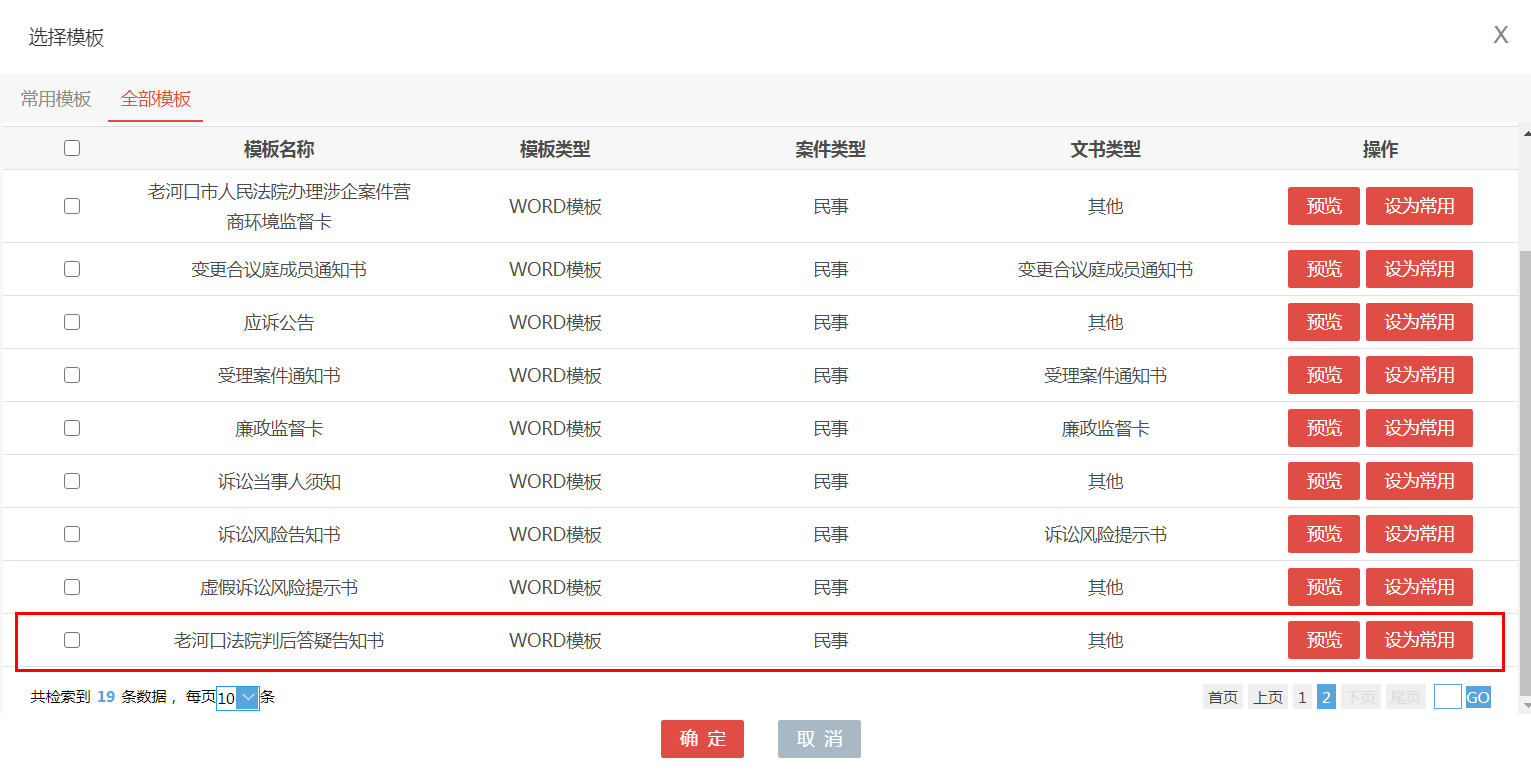Viewport: 1531px width, 775px height.
Task: Check the 老河口市人民法院办理涉企案件营商环境监督卡 row checkbox
Action: [72, 206]
